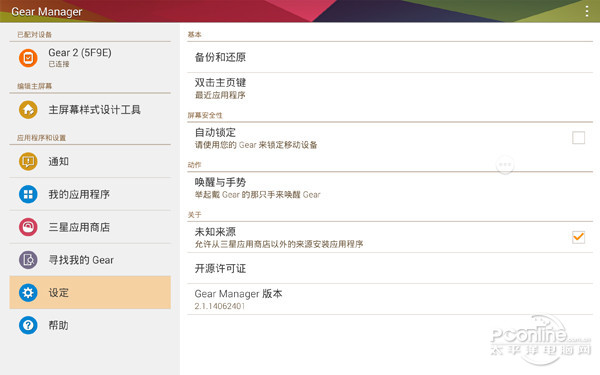Open 备份和还原 settings

(x=390, y=57)
